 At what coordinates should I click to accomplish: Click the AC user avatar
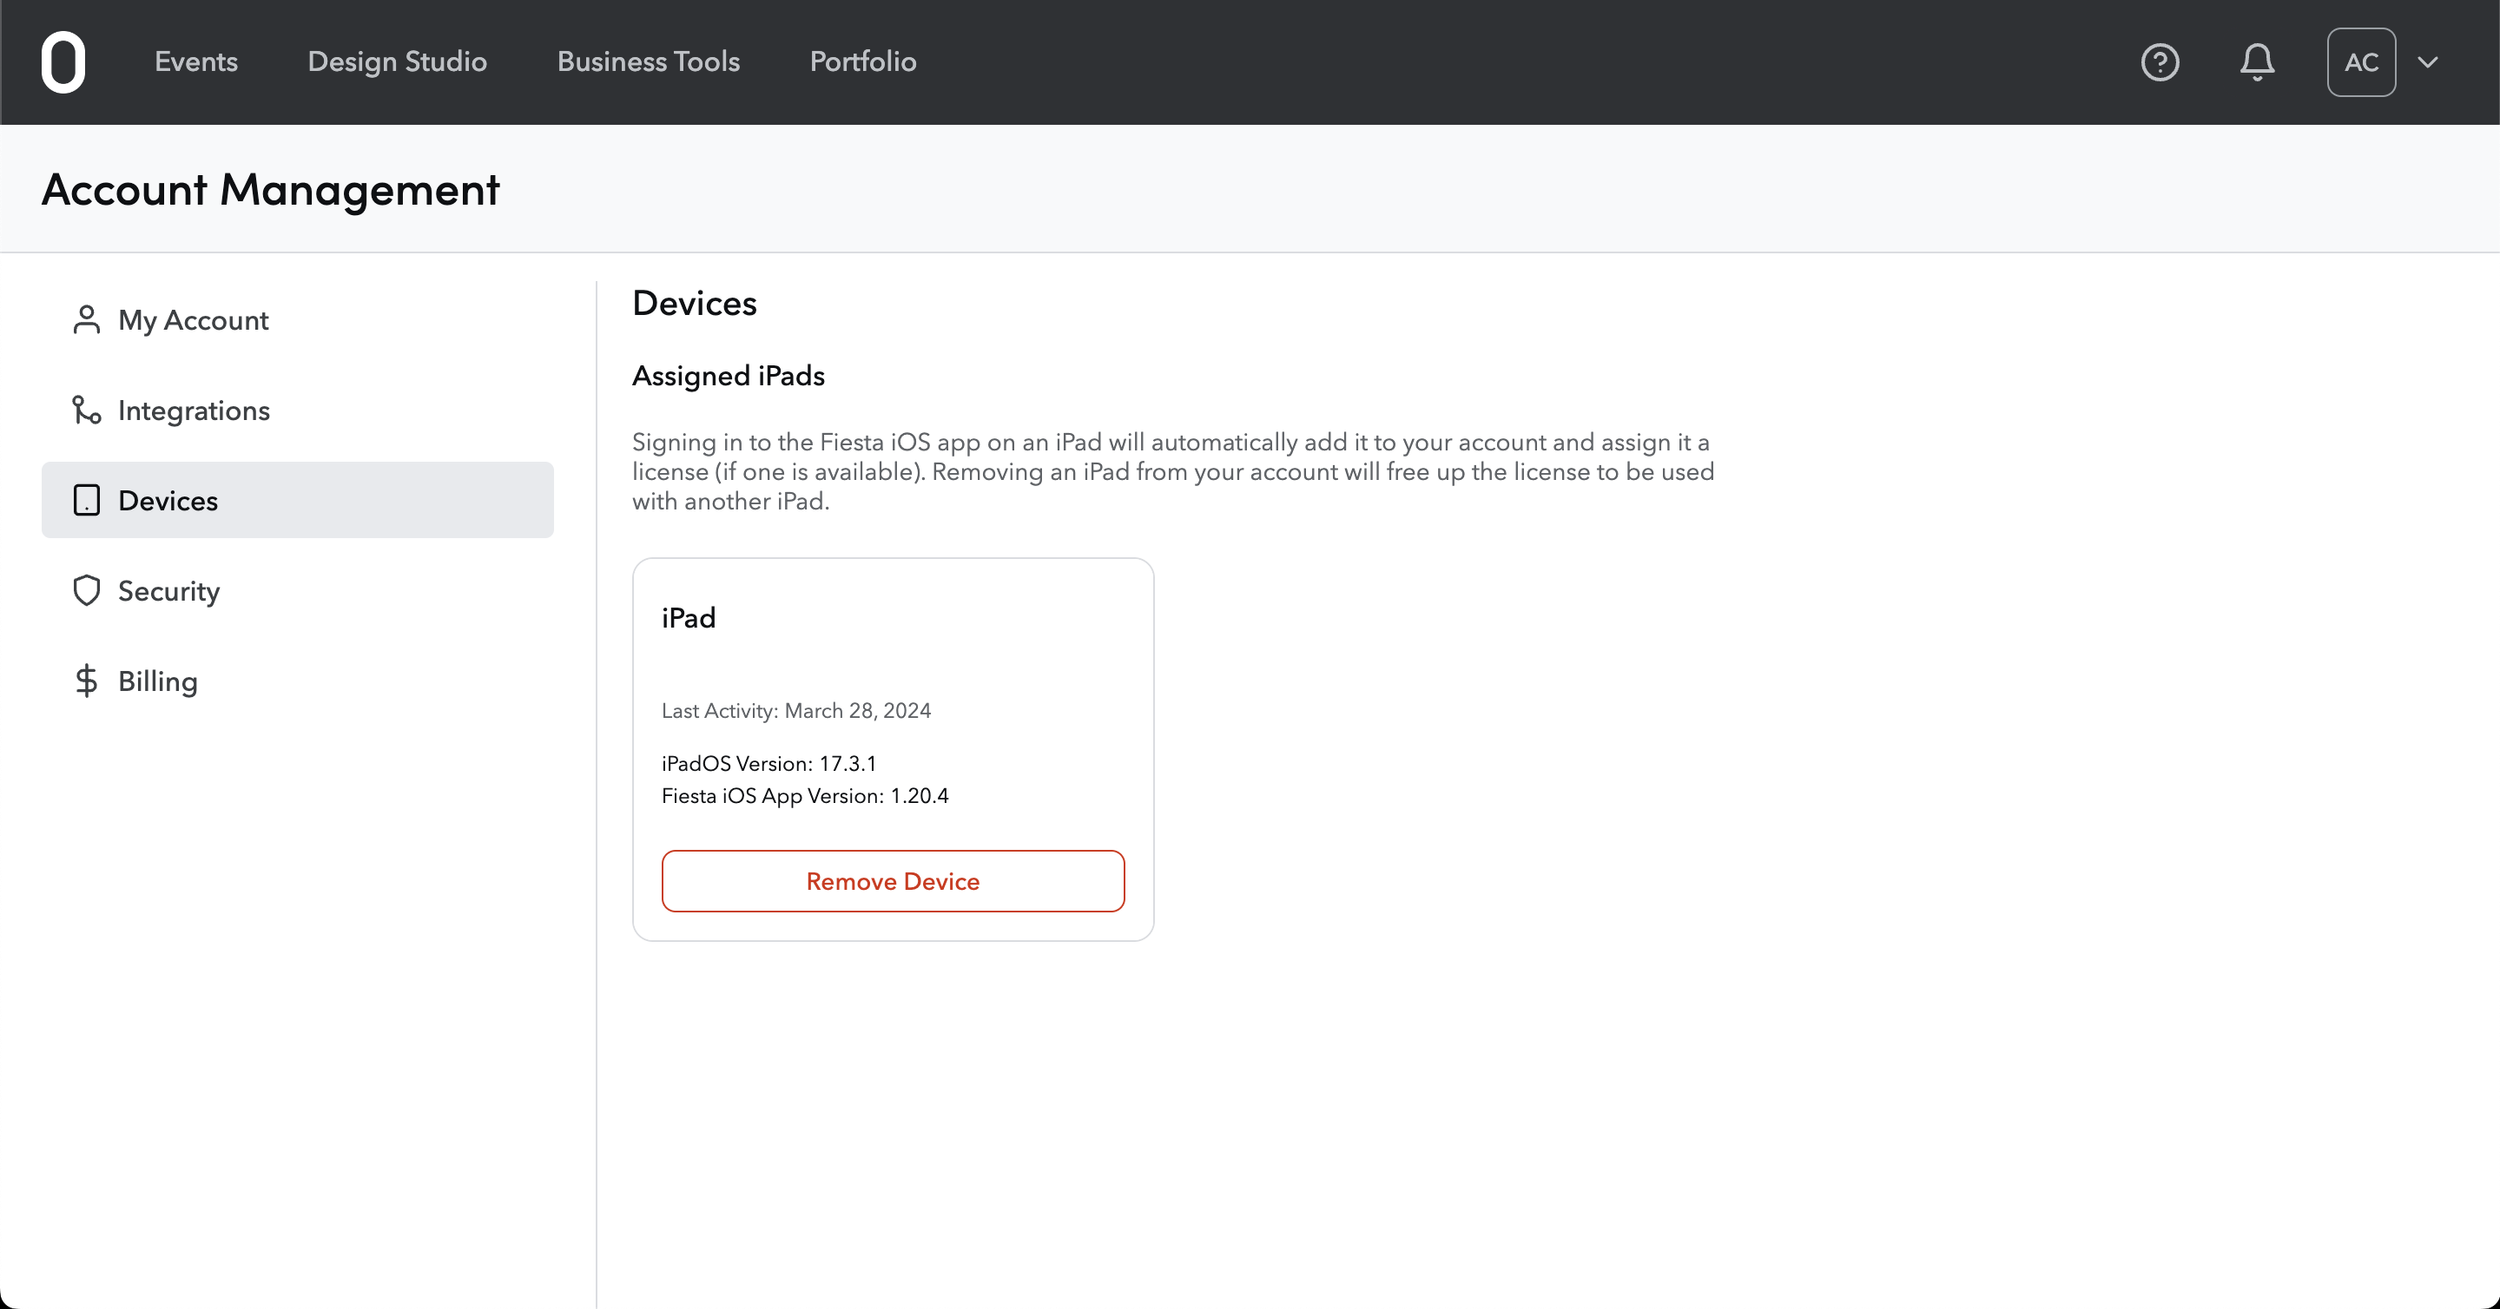pos(2361,62)
